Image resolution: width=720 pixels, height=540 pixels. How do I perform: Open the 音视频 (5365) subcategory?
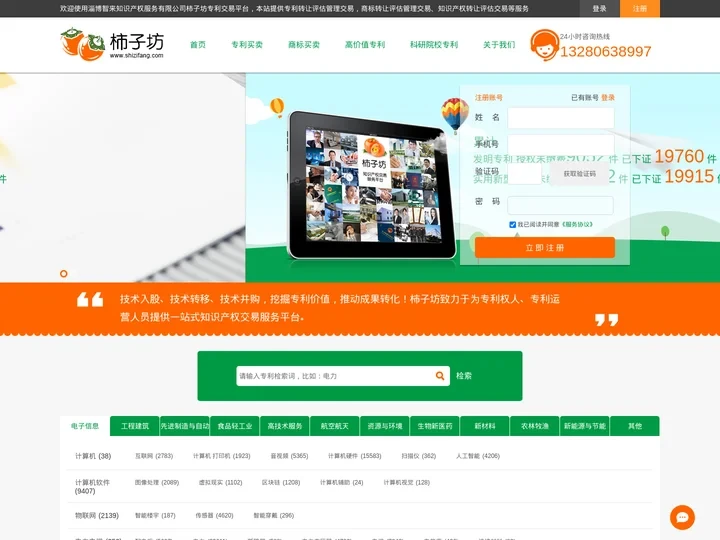(x=289, y=456)
